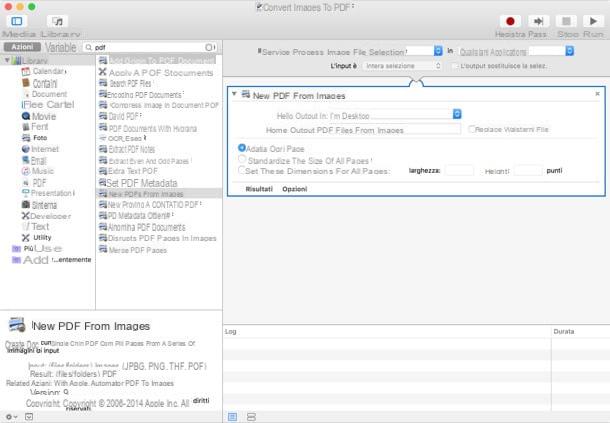Select Standardize The Size Of All Pages

(242, 159)
